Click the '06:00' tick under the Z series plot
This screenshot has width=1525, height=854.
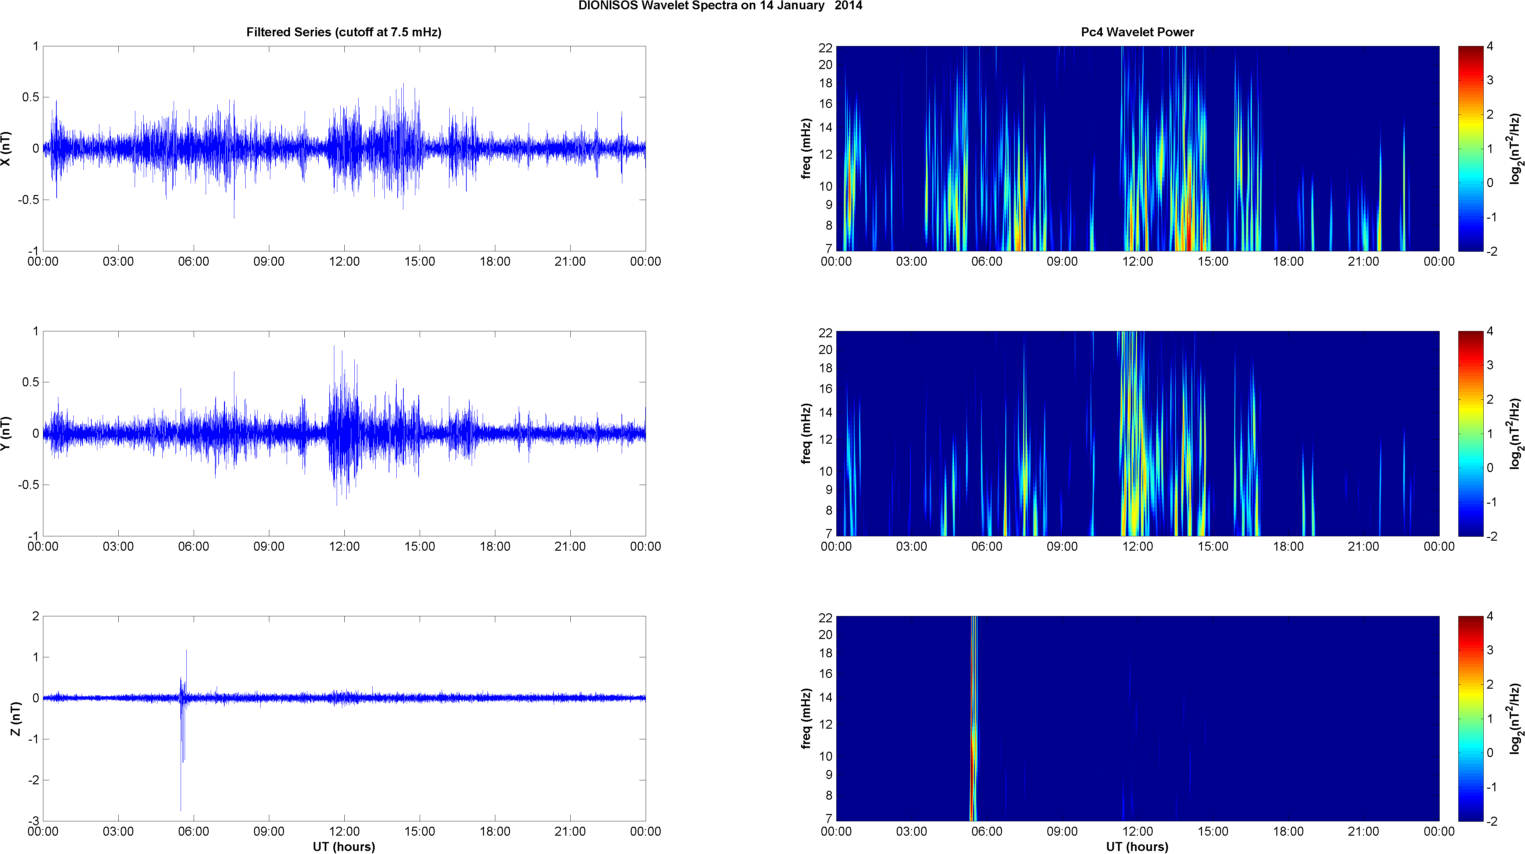click(193, 832)
